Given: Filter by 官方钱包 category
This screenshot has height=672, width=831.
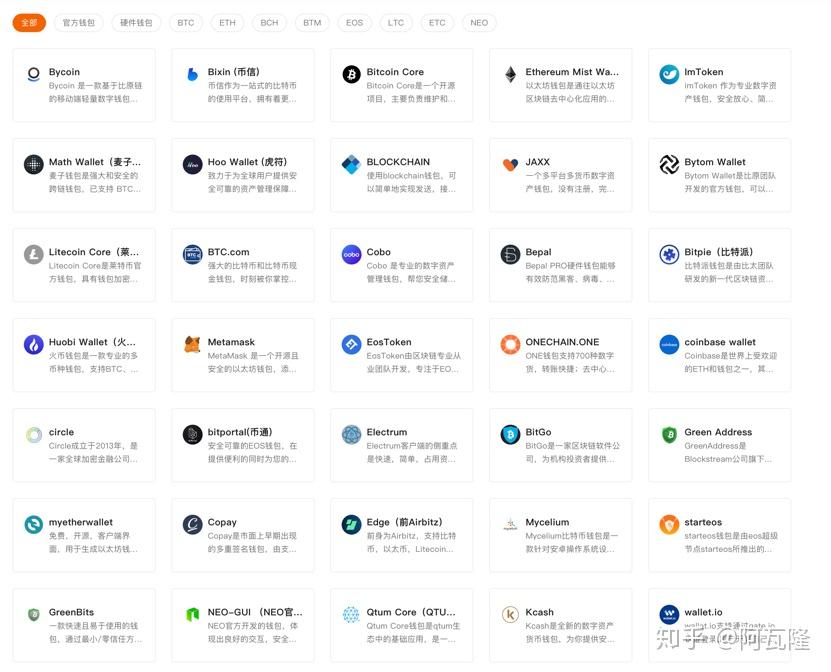Looking at the screenshot, I should point(78,23).
